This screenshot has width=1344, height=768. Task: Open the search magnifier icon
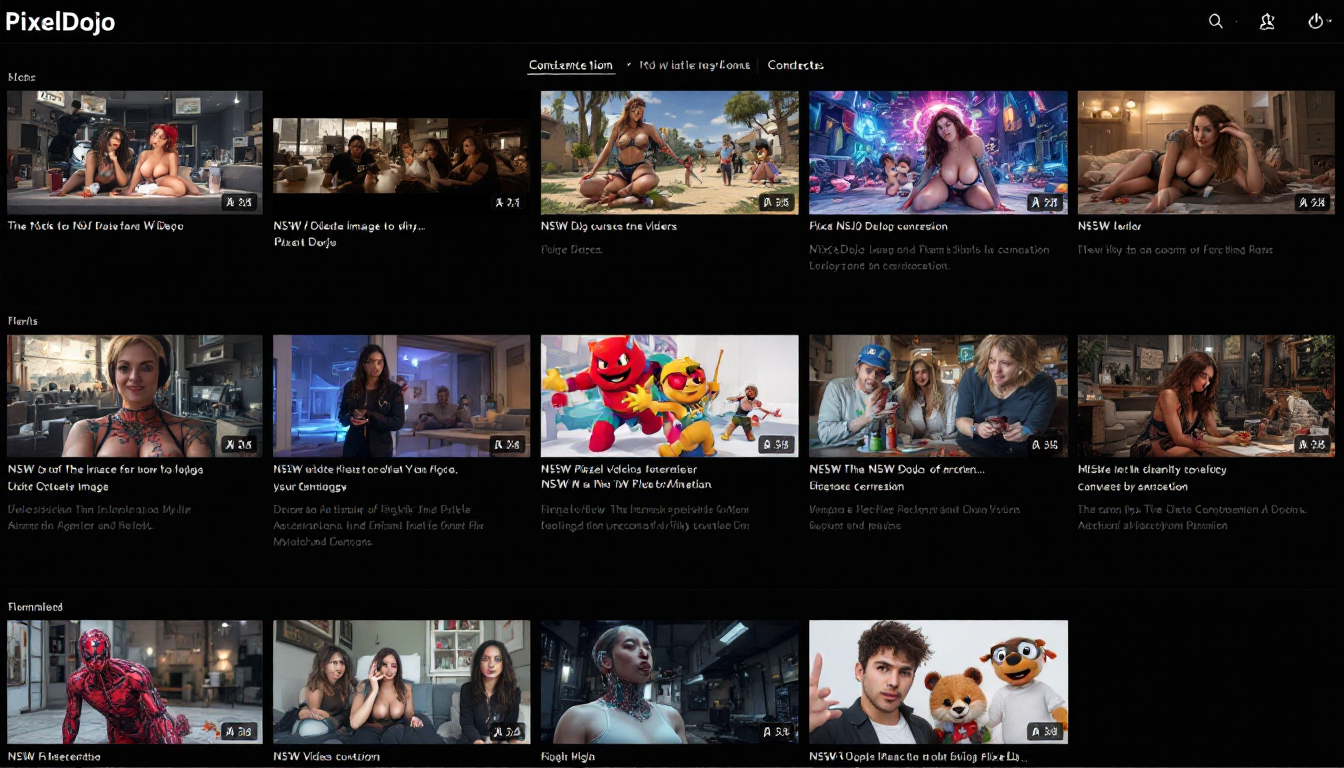pyautogui.click(x=1215, y=21)
